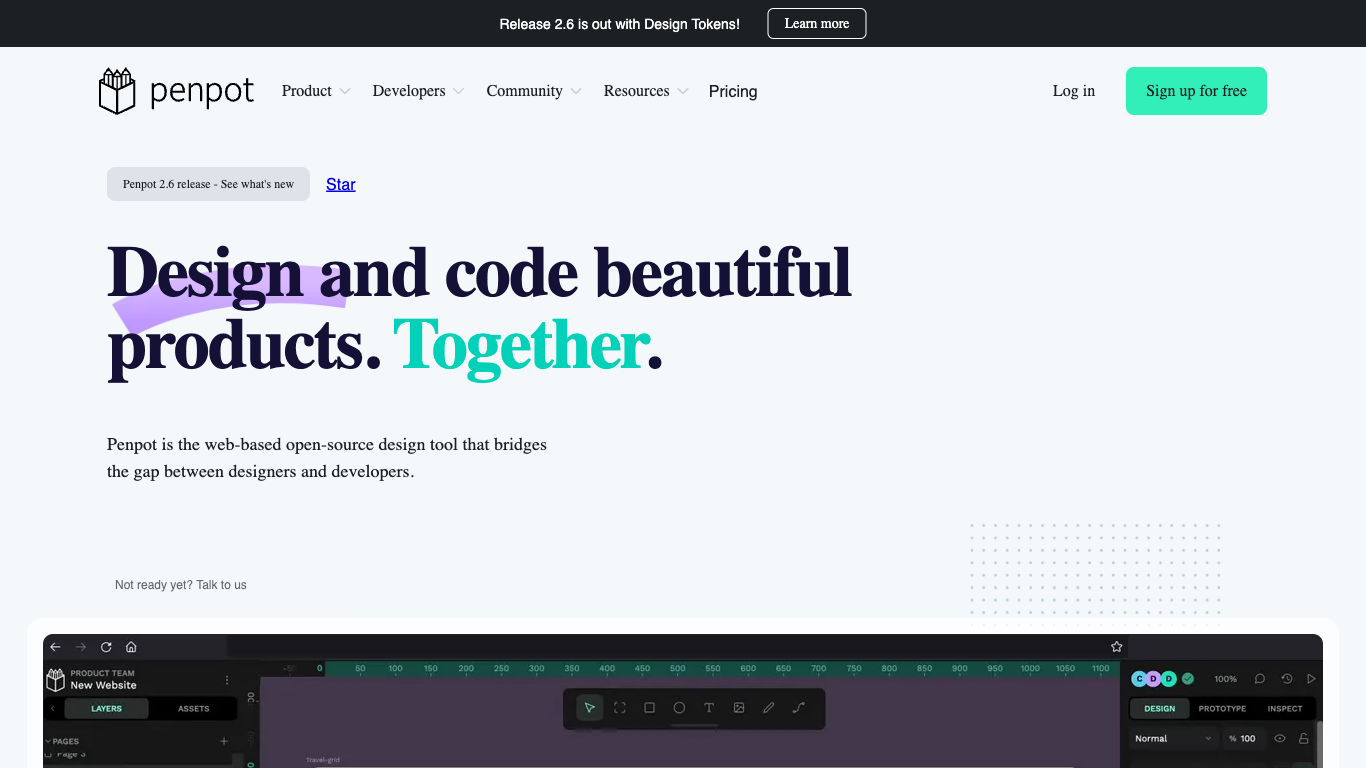Select the Text tool

pos(709,708)
